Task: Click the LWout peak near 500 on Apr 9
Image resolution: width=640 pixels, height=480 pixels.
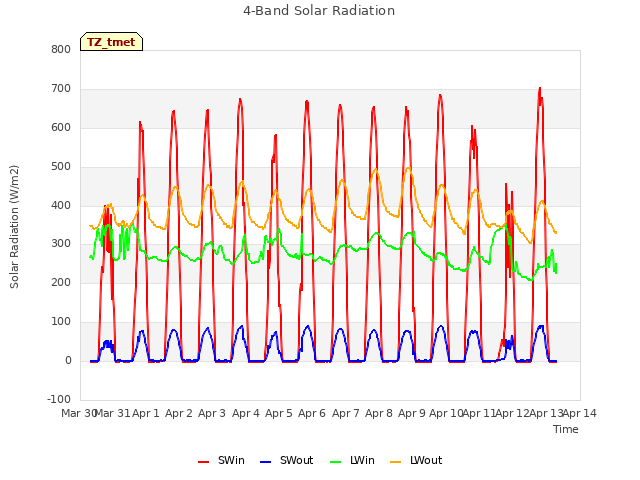Action: [x=408, y=168]
